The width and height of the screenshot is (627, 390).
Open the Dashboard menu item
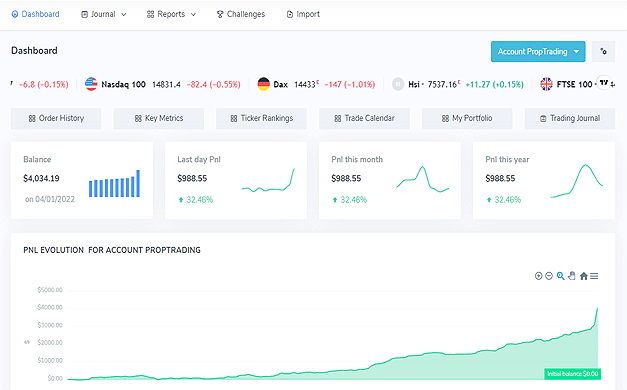click(x=35, y=14)
